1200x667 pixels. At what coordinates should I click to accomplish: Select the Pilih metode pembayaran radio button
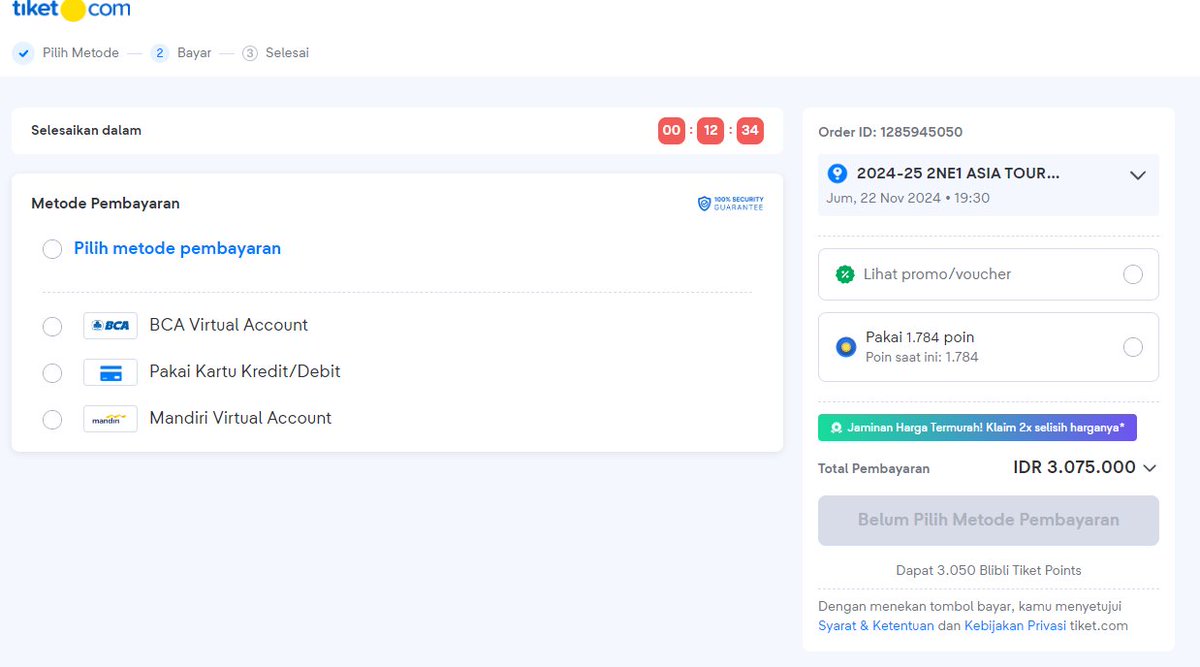[52, 249]
